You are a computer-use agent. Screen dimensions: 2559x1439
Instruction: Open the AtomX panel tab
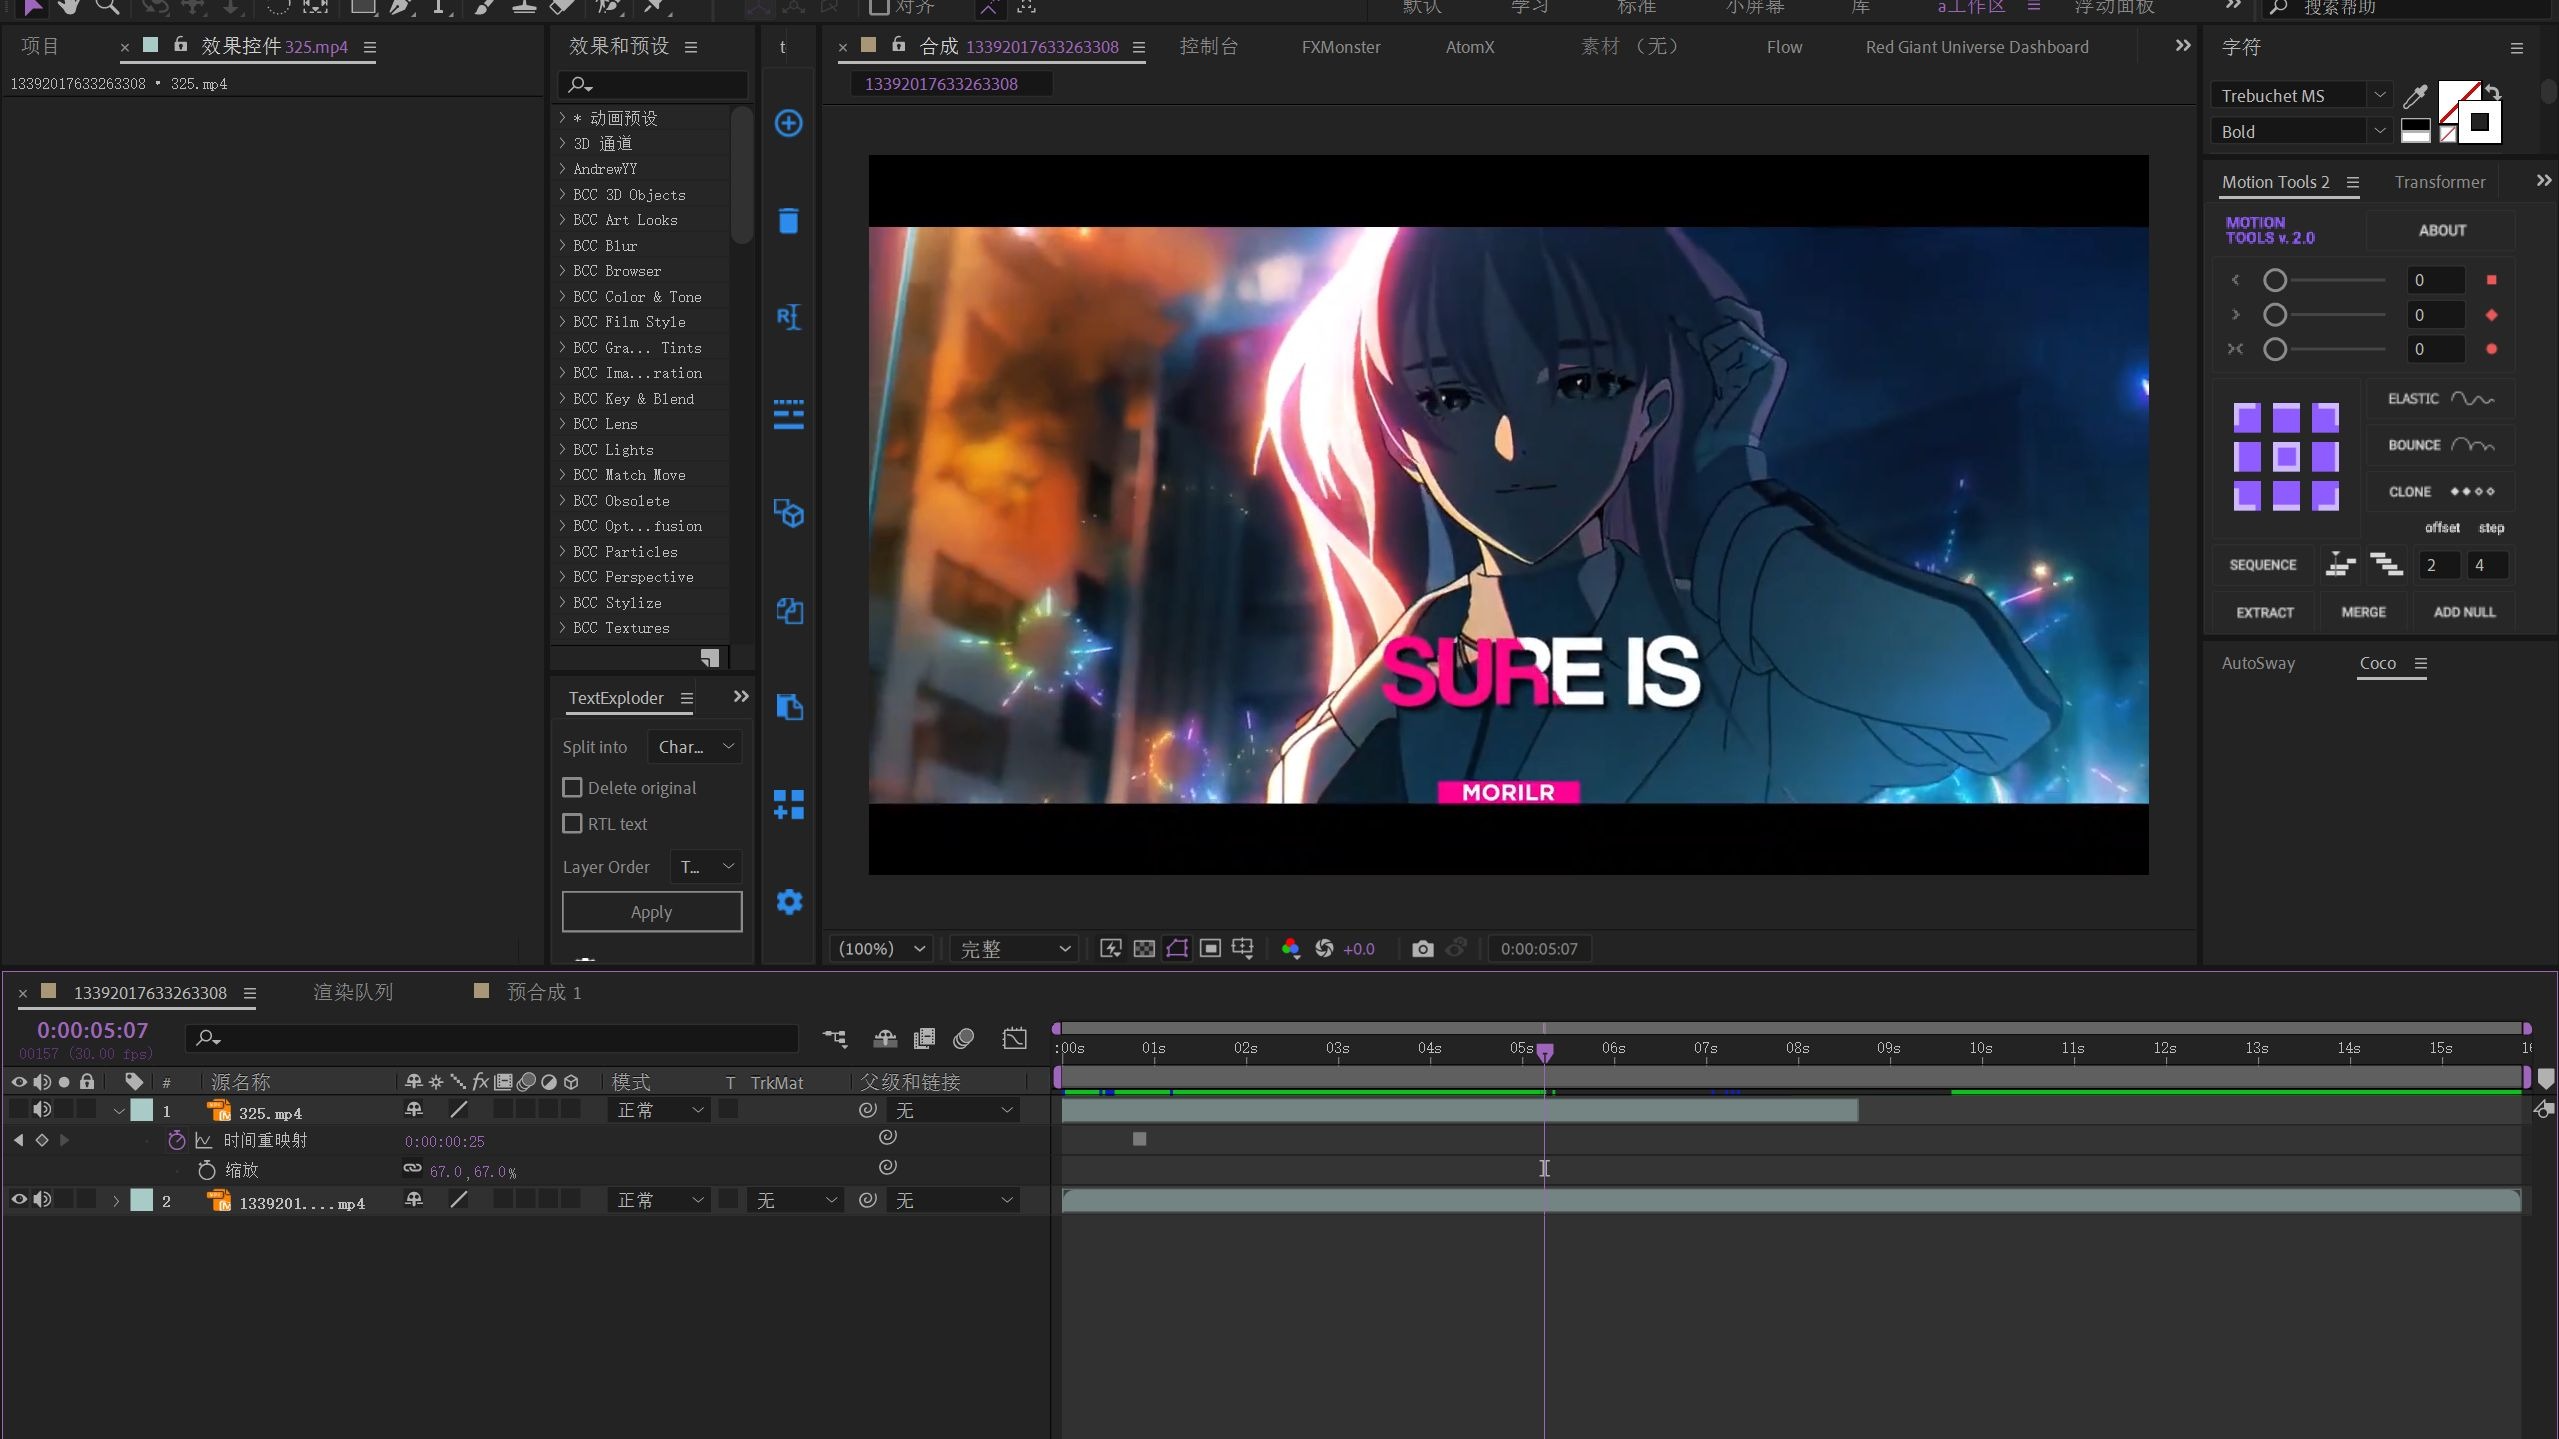[x=1469, y=47]
